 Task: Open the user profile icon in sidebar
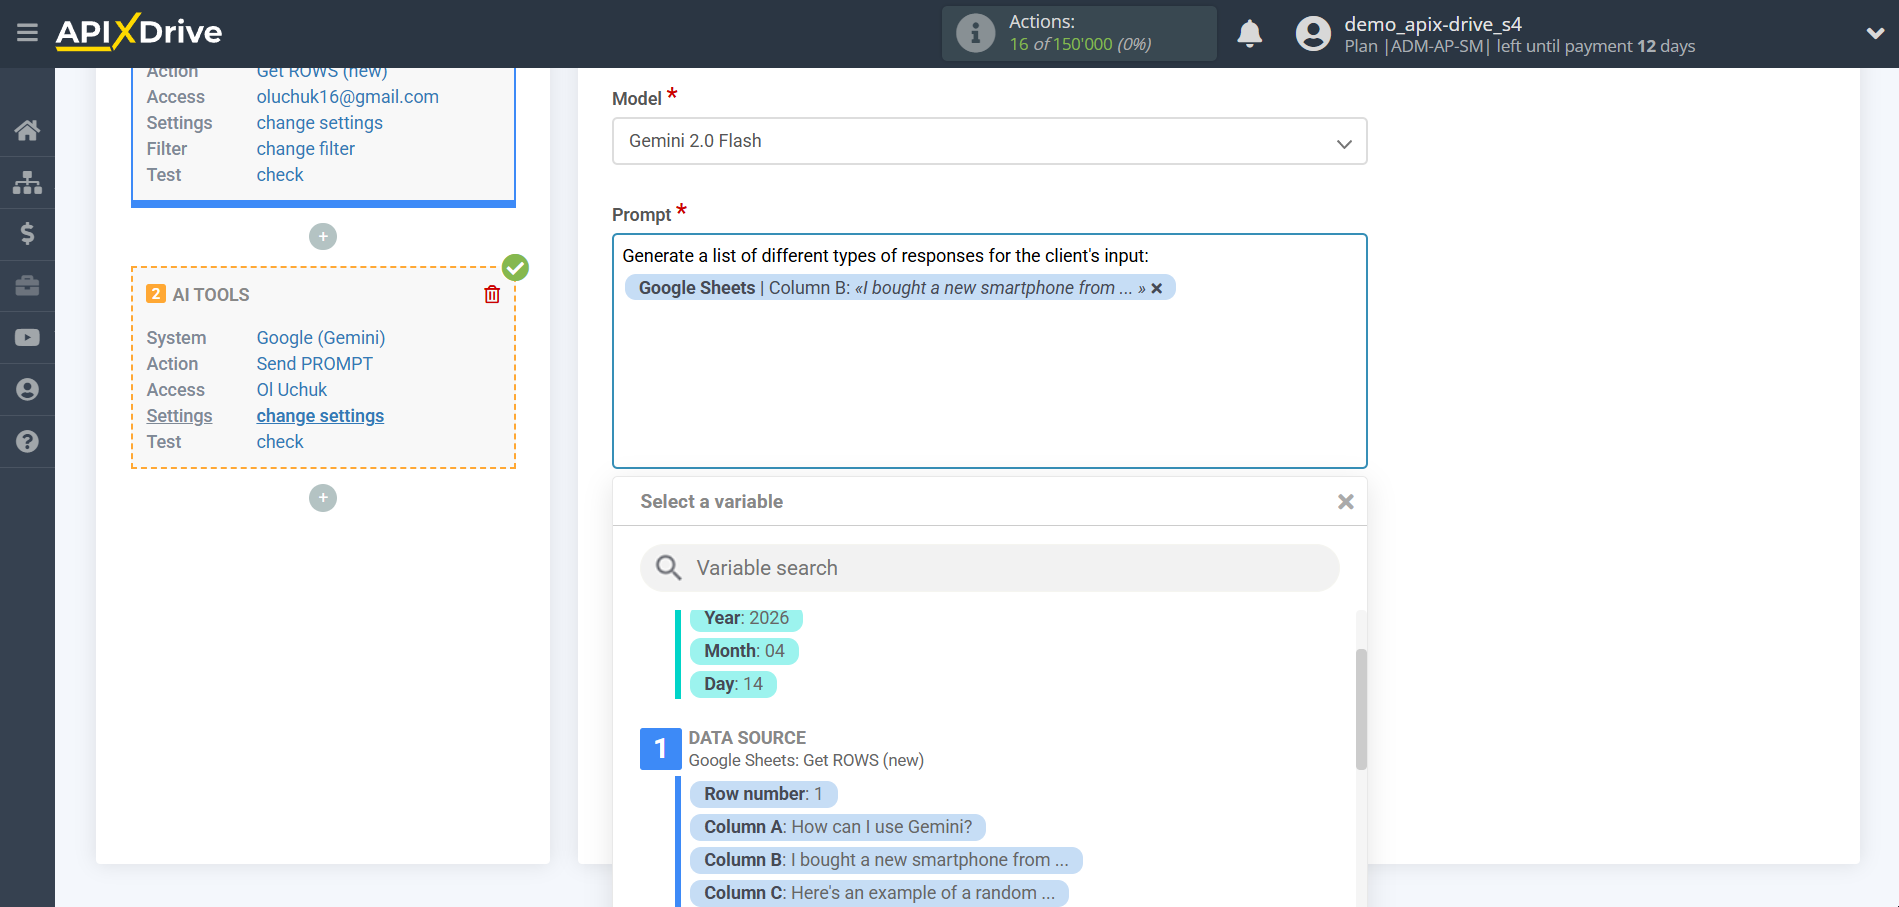tap(27, 389)
